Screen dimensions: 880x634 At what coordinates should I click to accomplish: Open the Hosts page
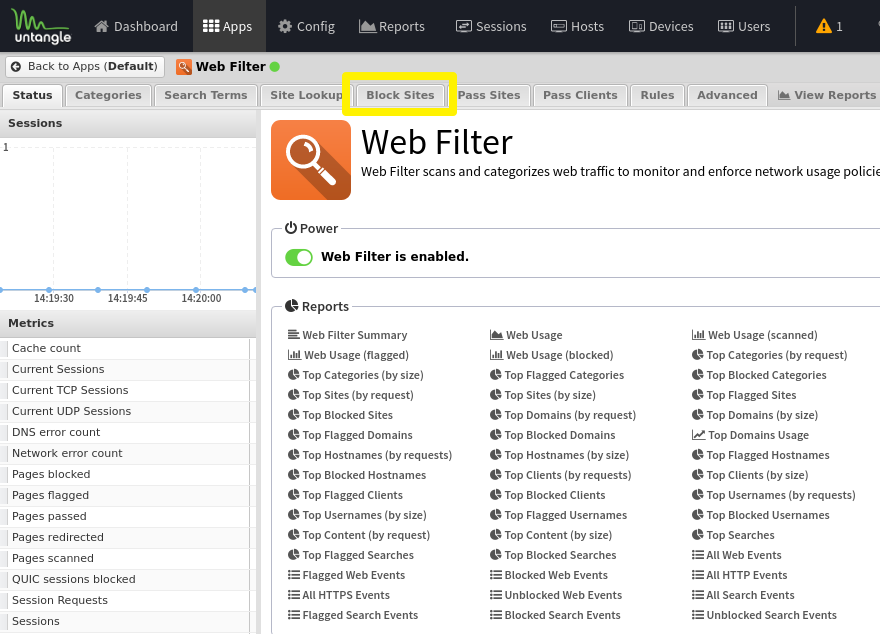coord(578,26)
